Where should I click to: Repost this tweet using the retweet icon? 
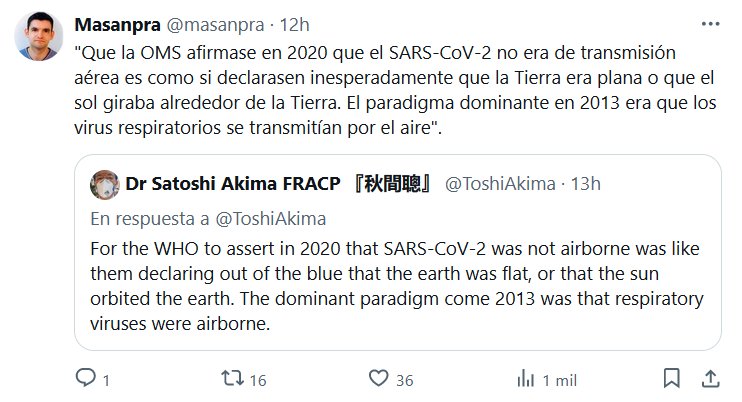coord(229,379)
